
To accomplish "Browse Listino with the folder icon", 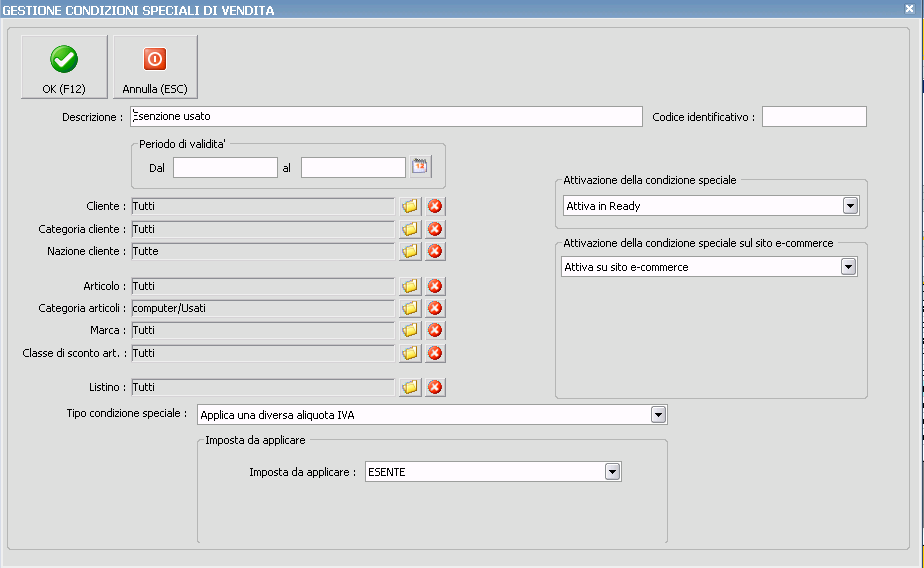I will pyautogui.click(x=410, y=387).
